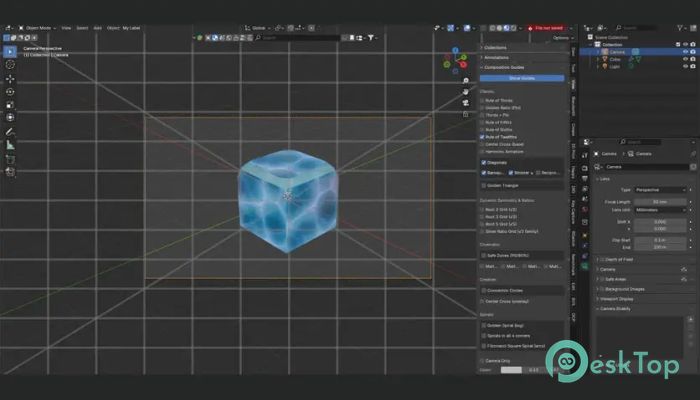700x400 pixels.
Task: Open the Global transform orientation dropdown
Action: click(257, 28)
